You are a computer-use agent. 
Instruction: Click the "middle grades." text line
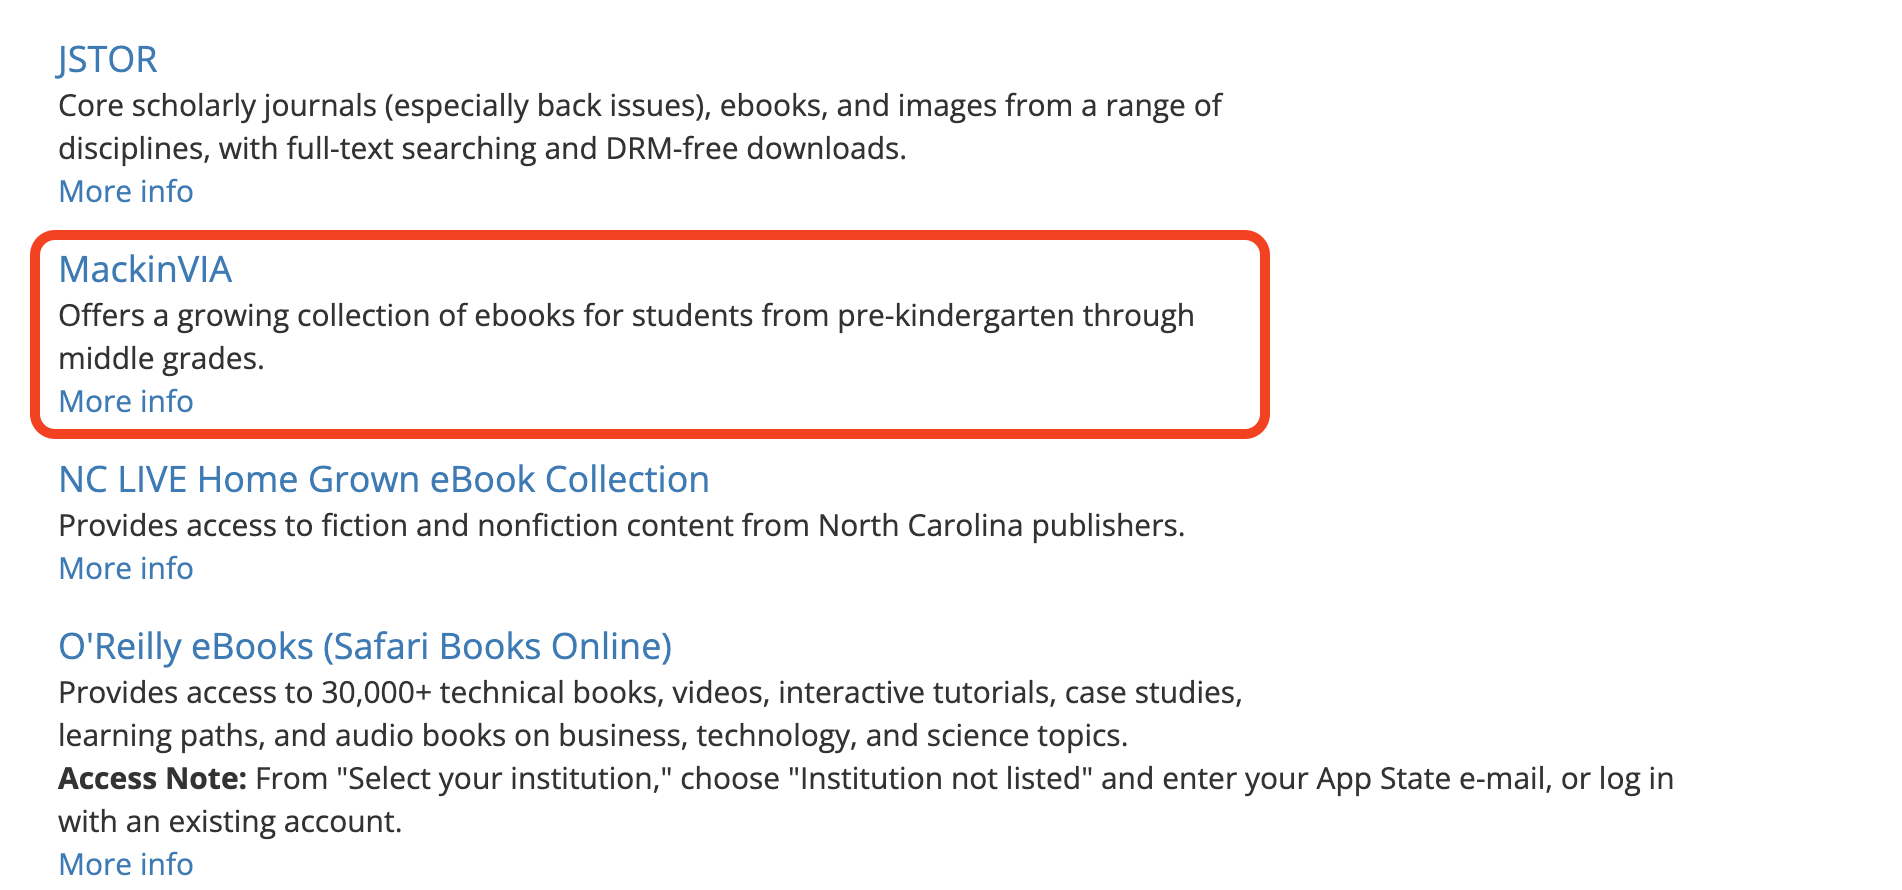pyautogui.click(x=161, y=359)
